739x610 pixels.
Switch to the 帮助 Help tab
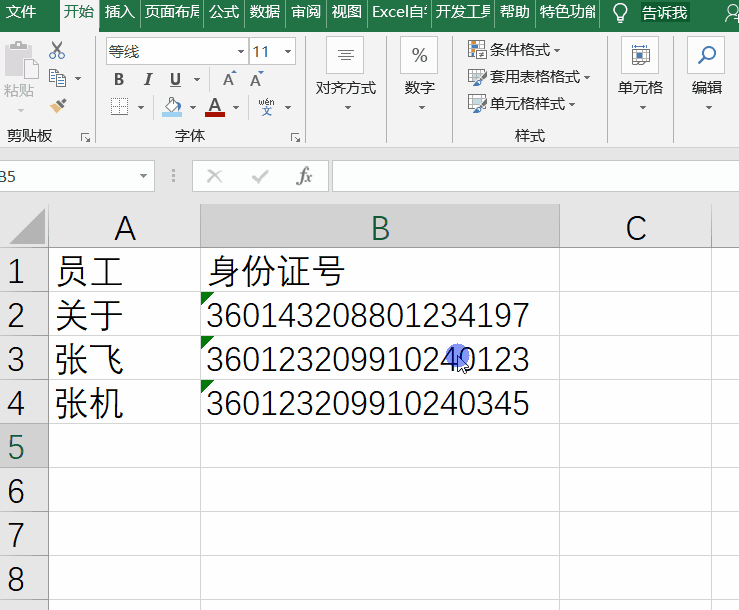515,11
